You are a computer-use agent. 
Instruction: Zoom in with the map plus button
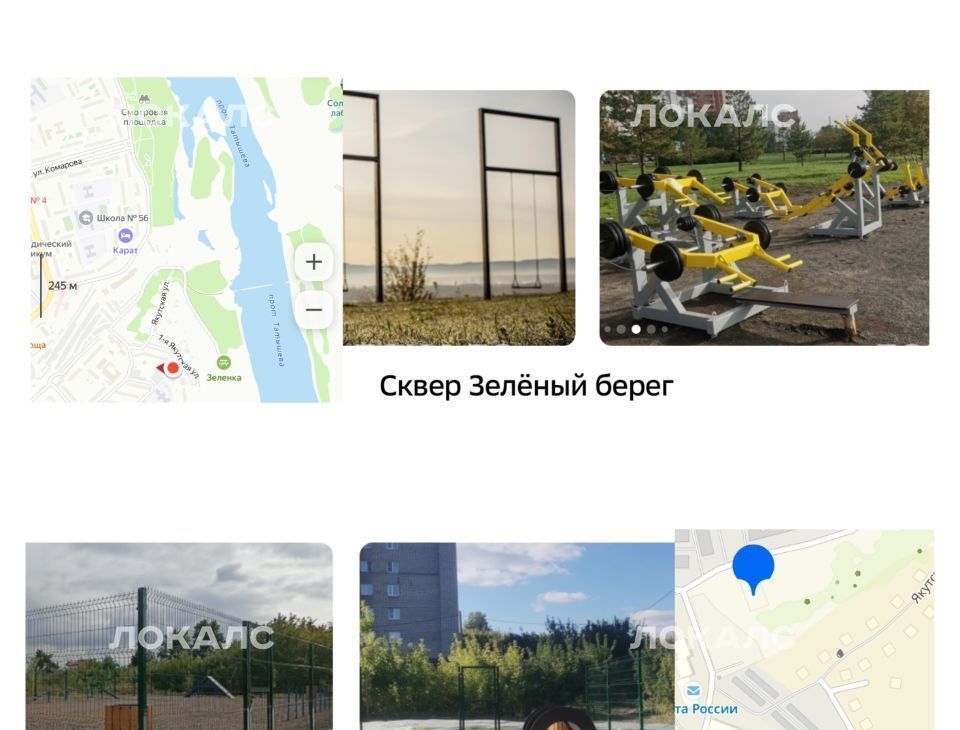point(313,262)
